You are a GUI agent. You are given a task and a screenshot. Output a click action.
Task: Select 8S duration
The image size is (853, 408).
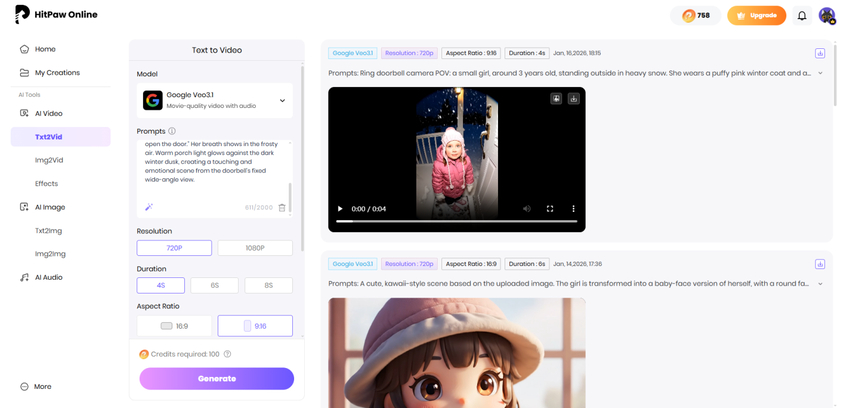pyautogui.click(x=269, y=285)
